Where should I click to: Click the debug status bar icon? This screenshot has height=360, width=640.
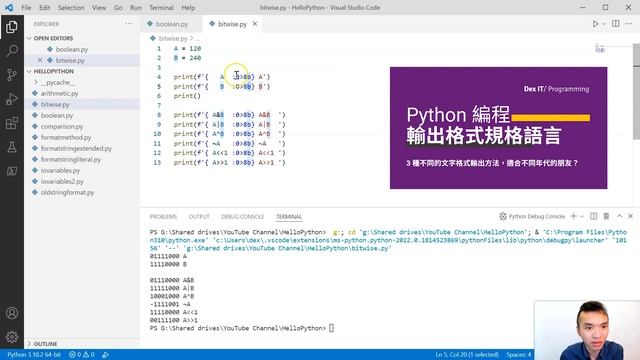point(105,355)
